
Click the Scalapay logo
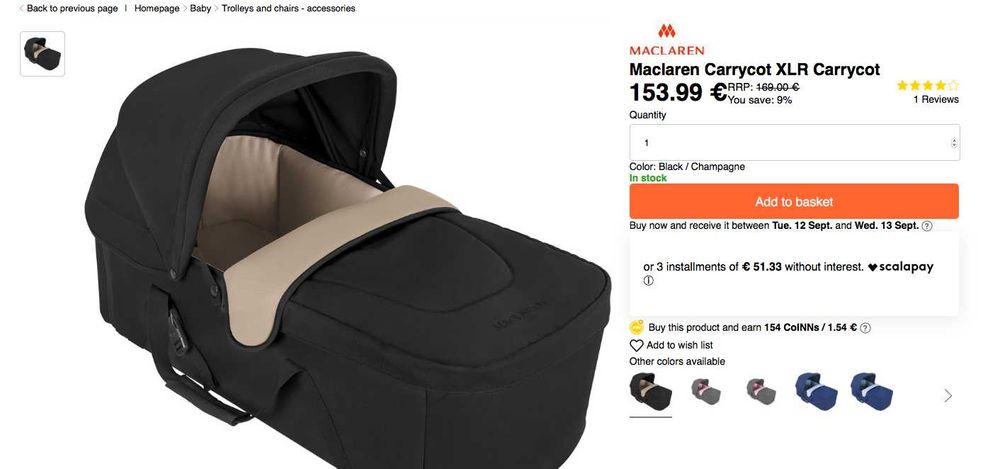pos(901,267)
